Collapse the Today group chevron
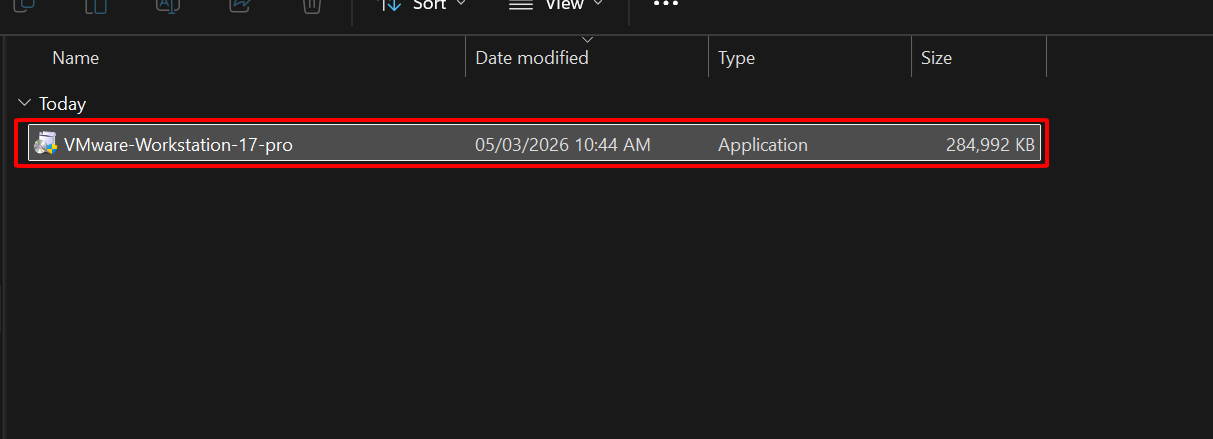This screenshot has width=1213, height=439. 24,104
